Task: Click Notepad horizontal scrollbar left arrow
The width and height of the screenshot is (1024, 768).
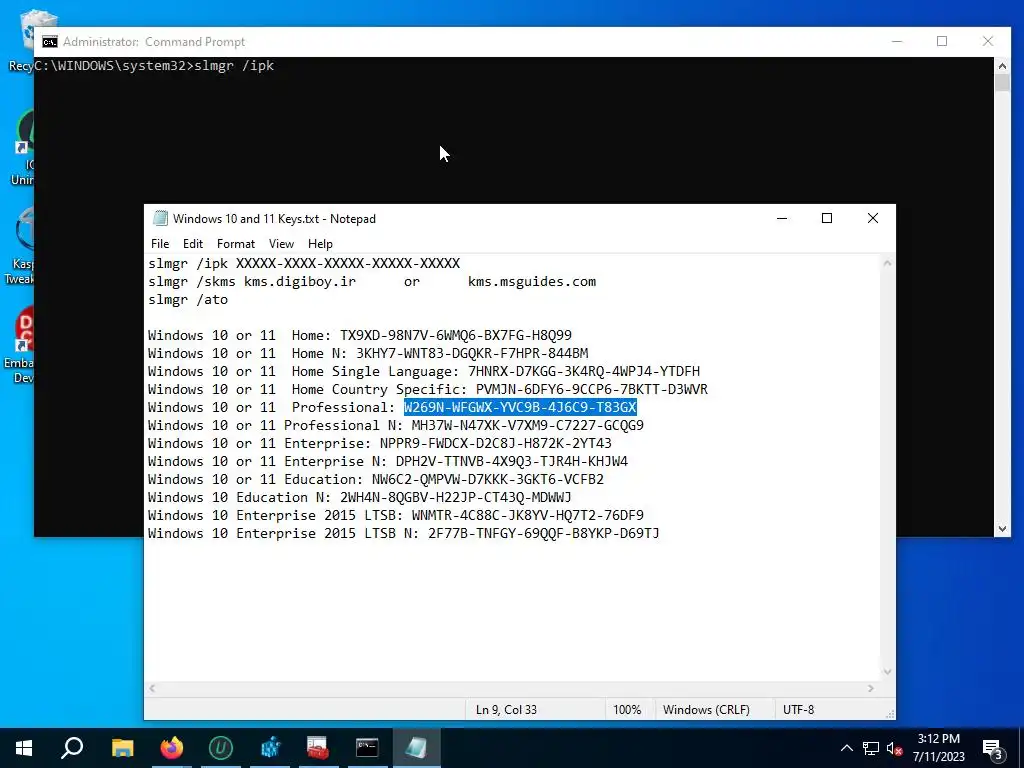Action: (152, 688)
